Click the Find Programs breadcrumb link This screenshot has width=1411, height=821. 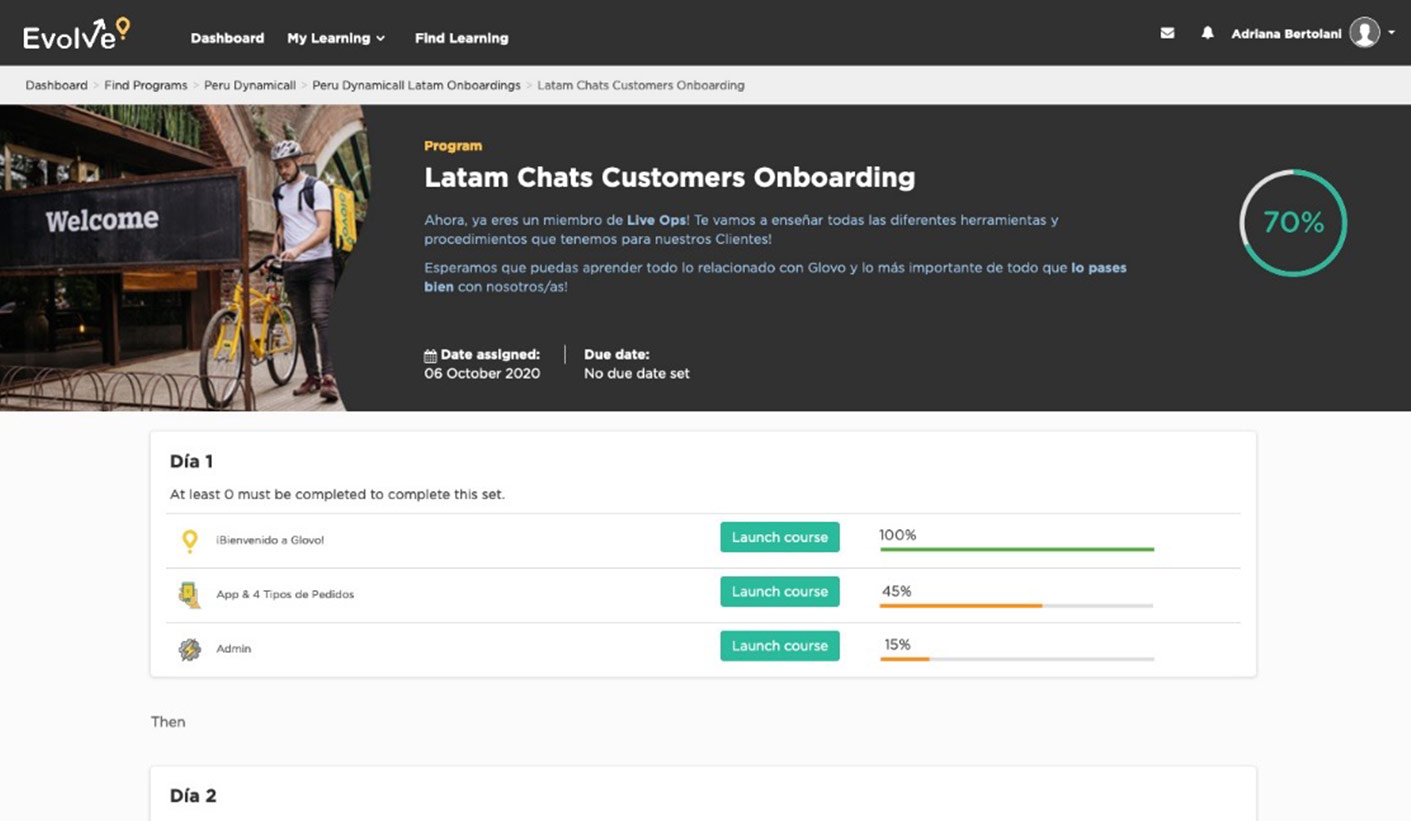coord(145,86)
